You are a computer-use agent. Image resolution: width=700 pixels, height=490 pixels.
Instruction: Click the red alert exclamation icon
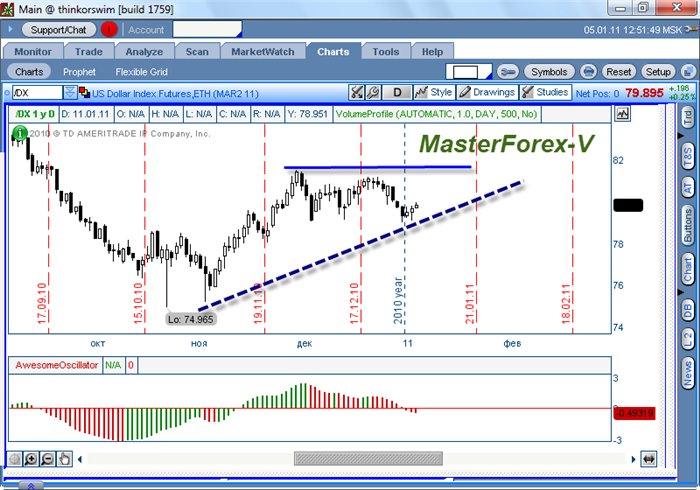click(x=108, y=30)
